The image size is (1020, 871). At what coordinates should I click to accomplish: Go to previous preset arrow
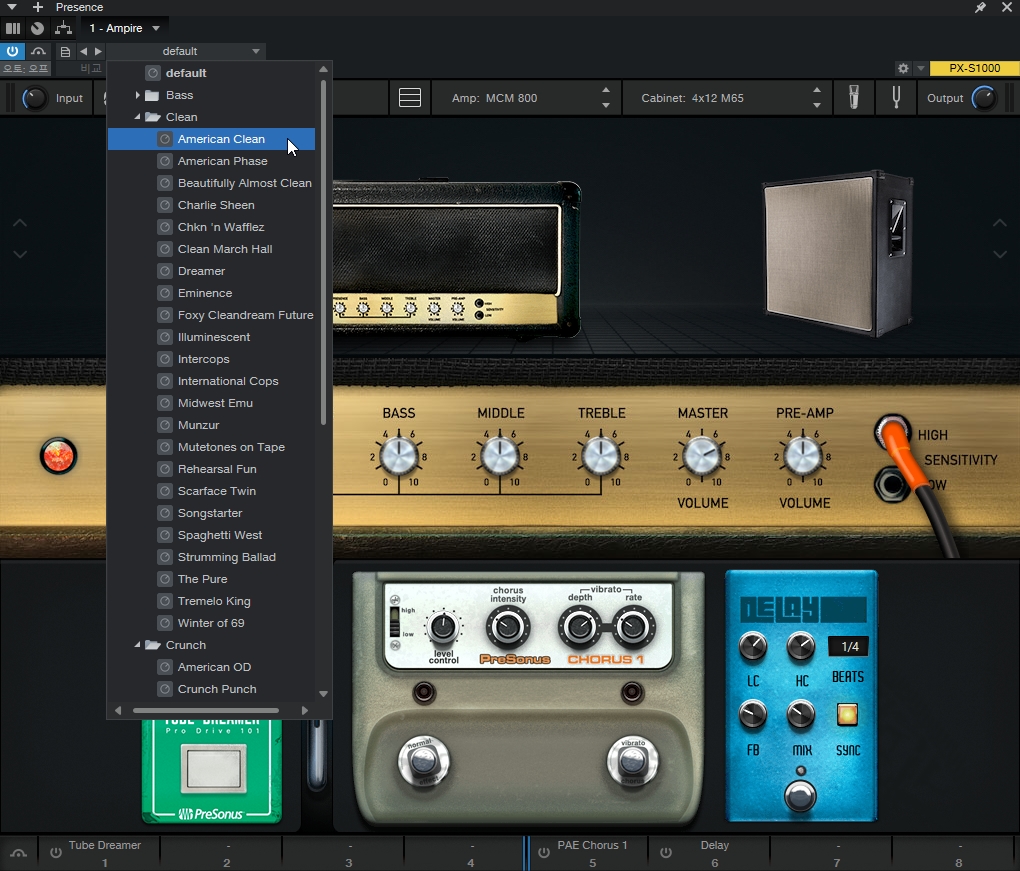pyautogui.click(x=83, y=51)
